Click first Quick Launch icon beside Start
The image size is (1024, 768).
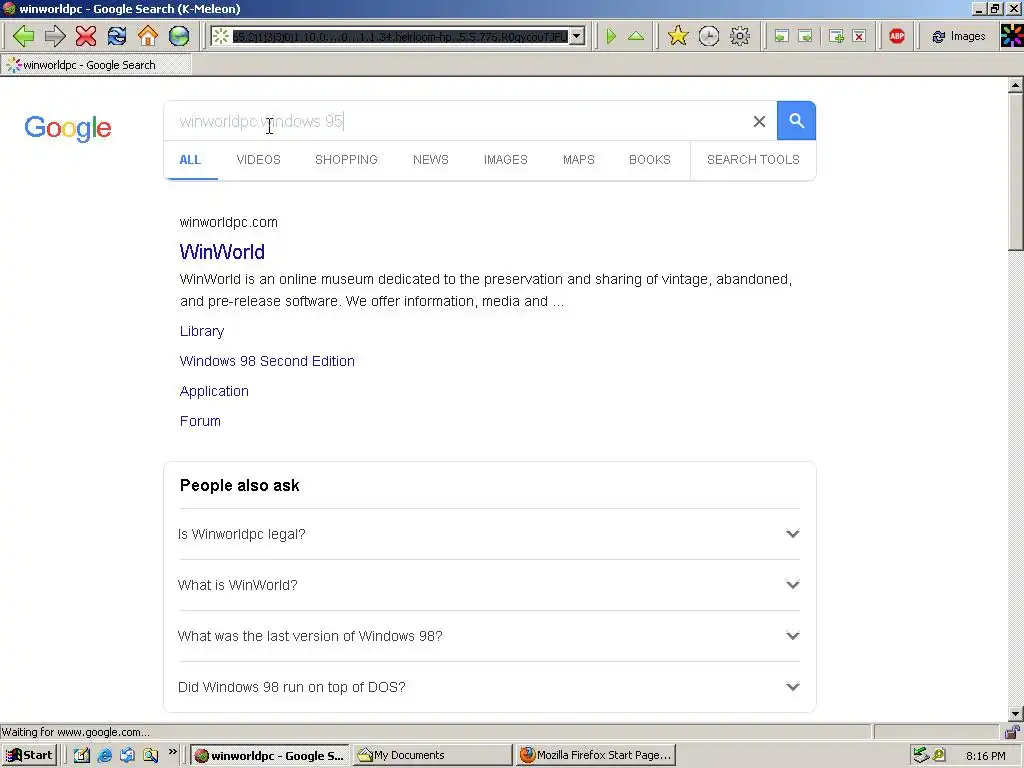[82, 756]
